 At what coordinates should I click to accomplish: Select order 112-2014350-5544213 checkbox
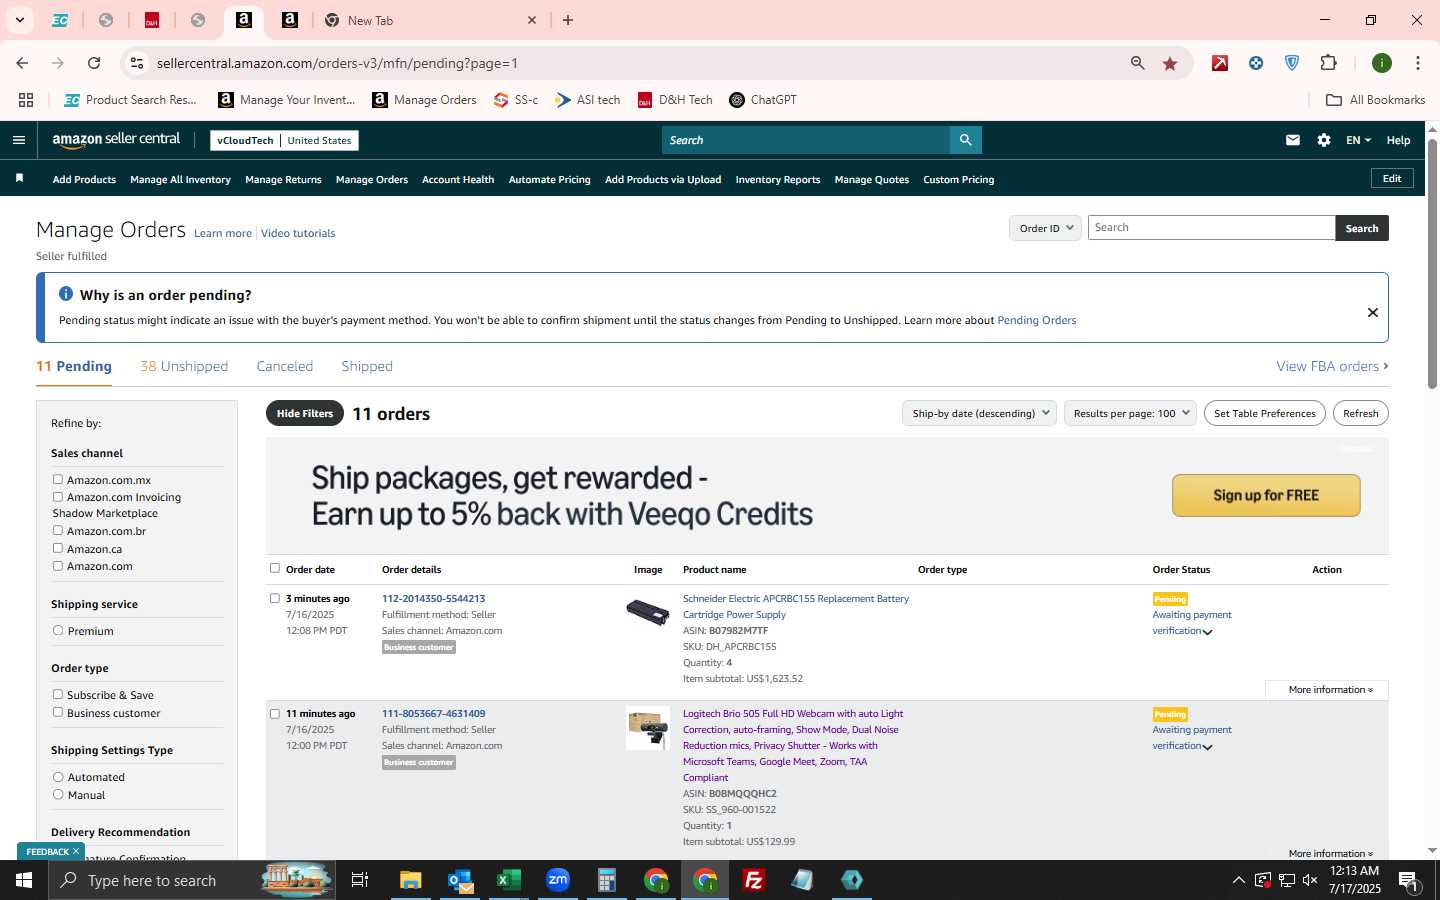coord(275,599)
